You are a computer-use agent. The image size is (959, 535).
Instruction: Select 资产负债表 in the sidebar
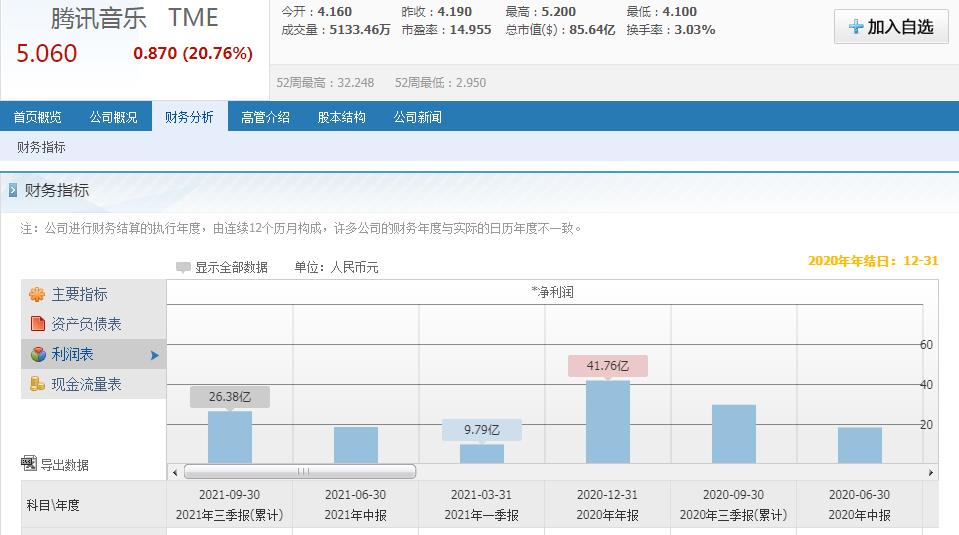pos(94,324)
